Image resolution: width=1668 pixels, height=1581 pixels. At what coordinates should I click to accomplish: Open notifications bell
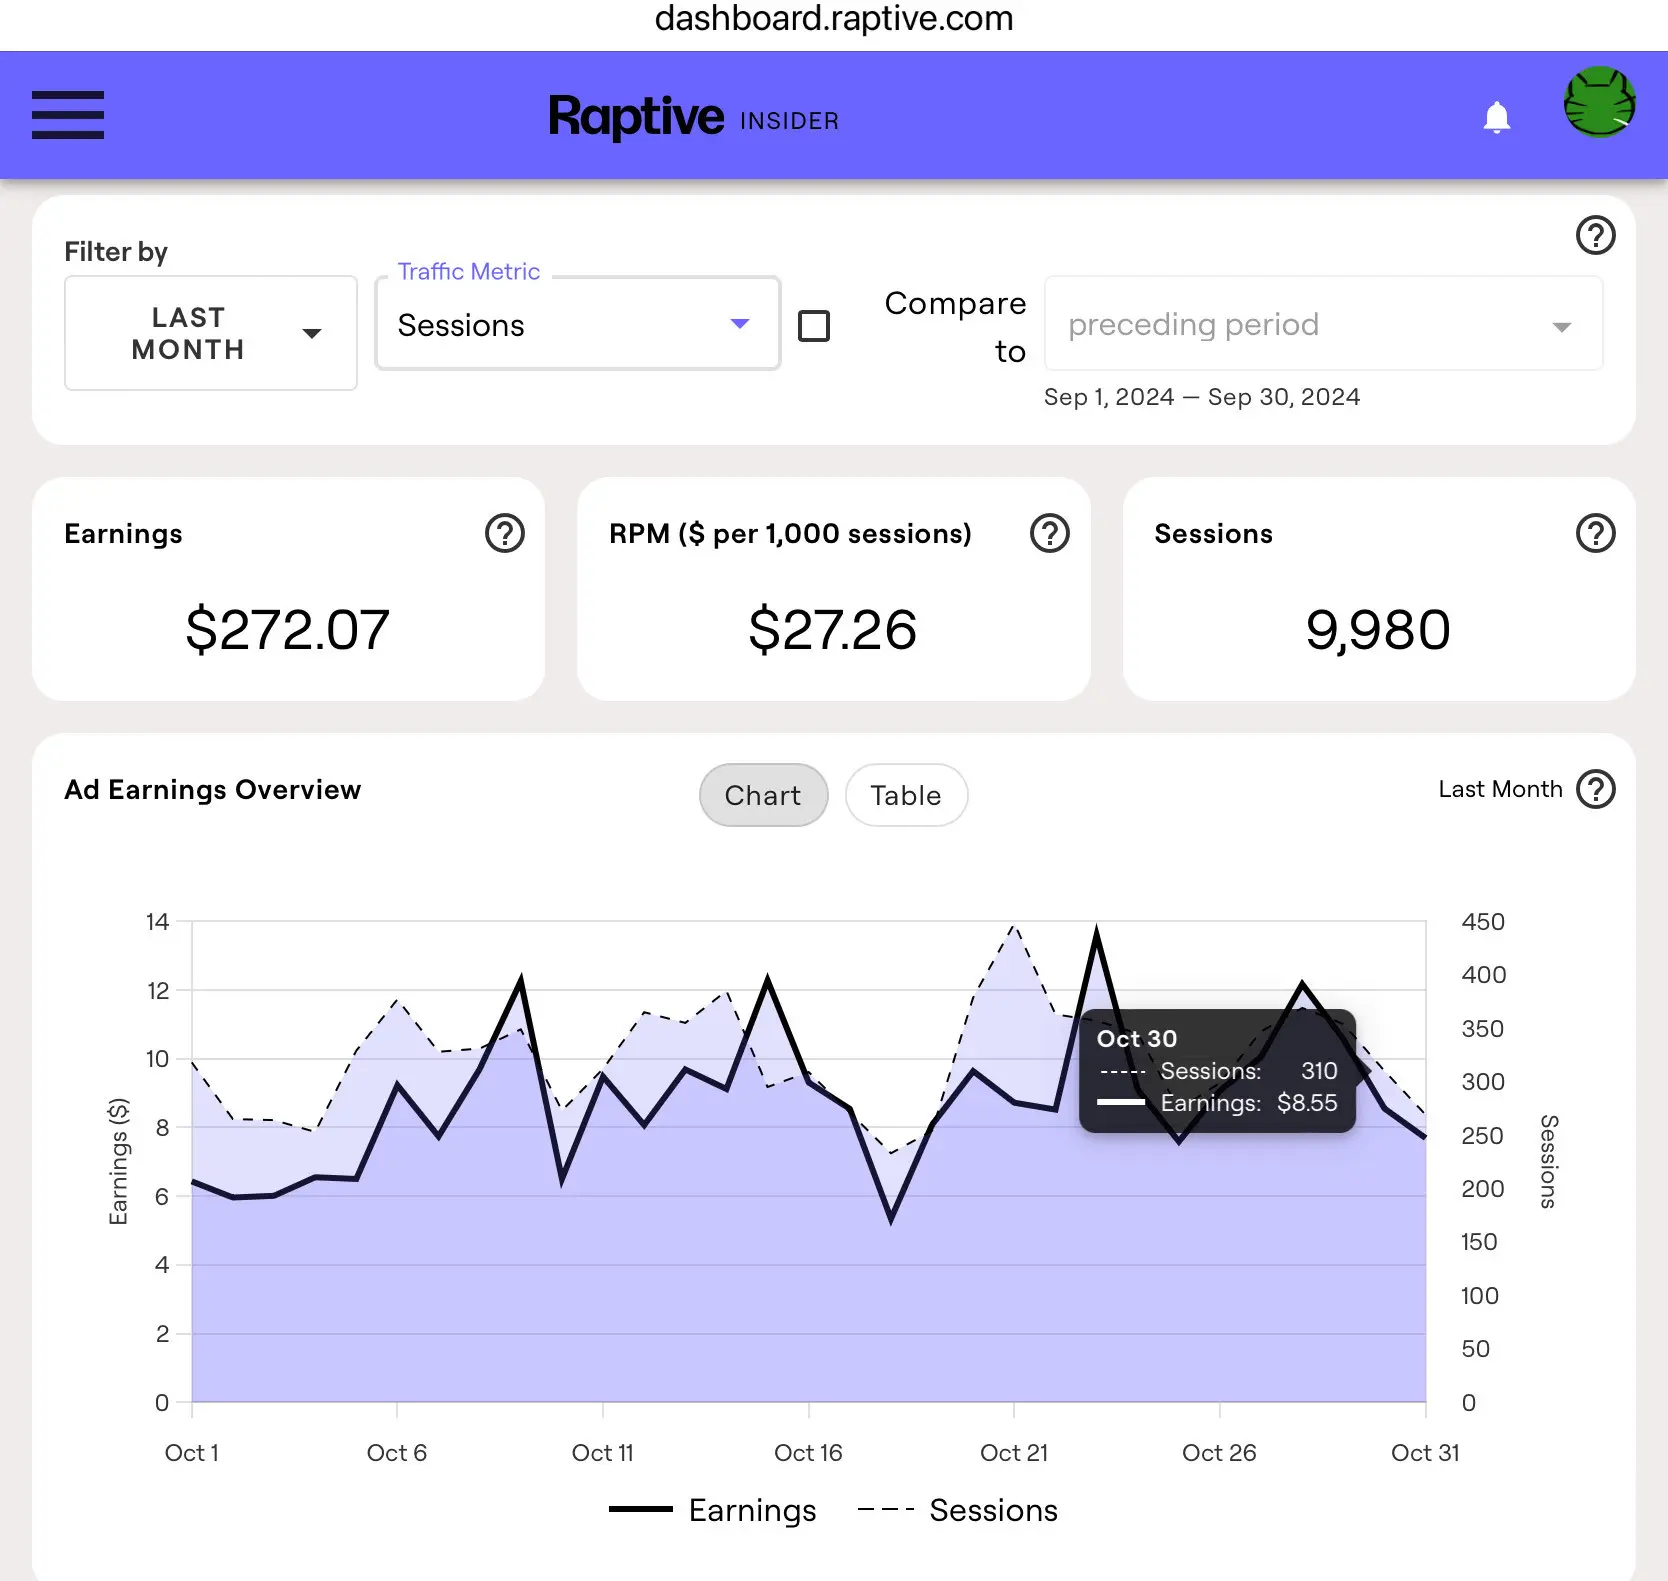[1496, 118]
